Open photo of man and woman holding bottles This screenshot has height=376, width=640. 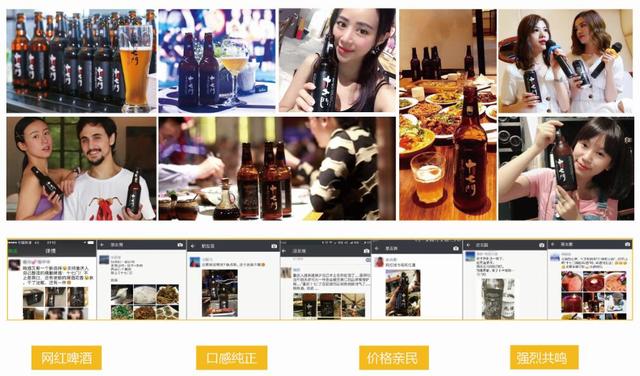(x=81, y=169)
